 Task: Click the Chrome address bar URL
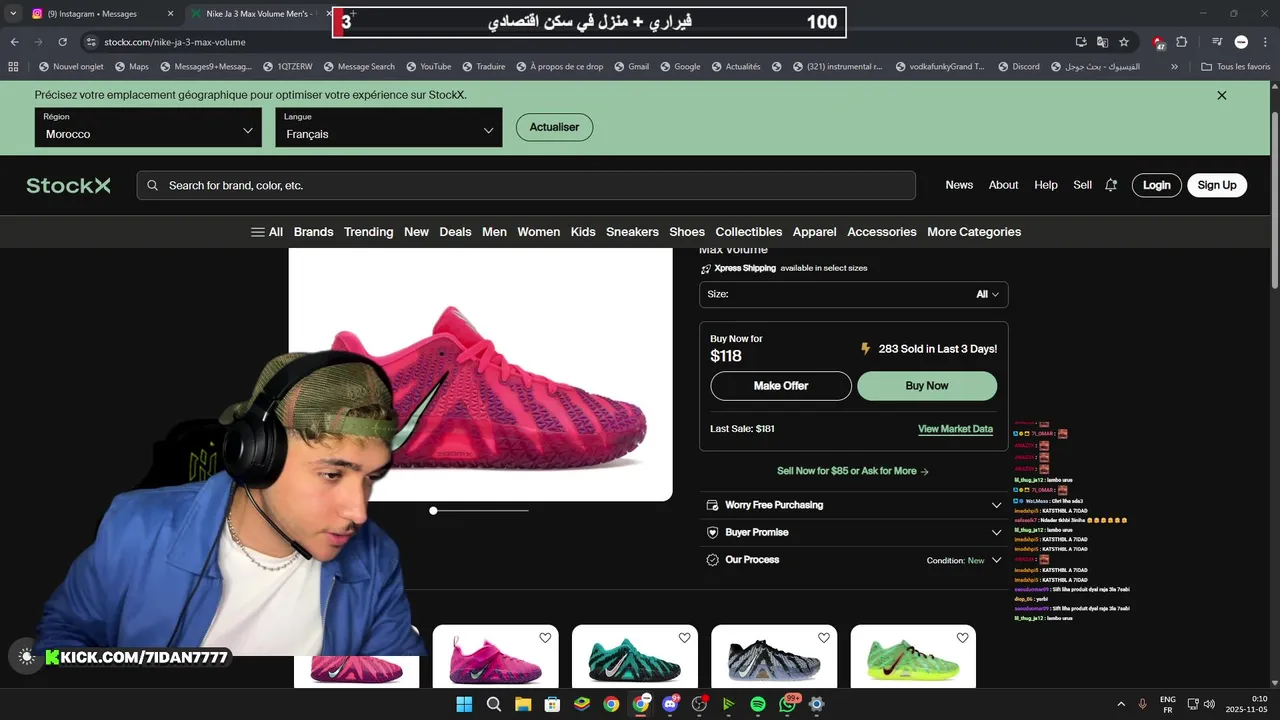tap(175, 42)
